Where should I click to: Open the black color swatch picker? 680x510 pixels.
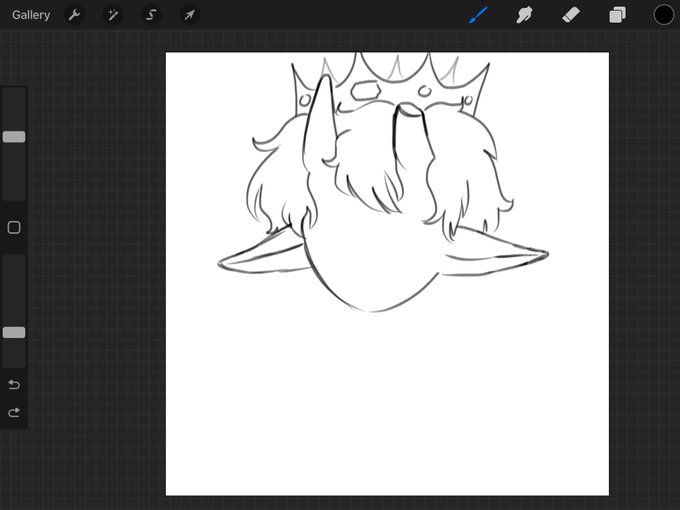[x=664, y=15]
